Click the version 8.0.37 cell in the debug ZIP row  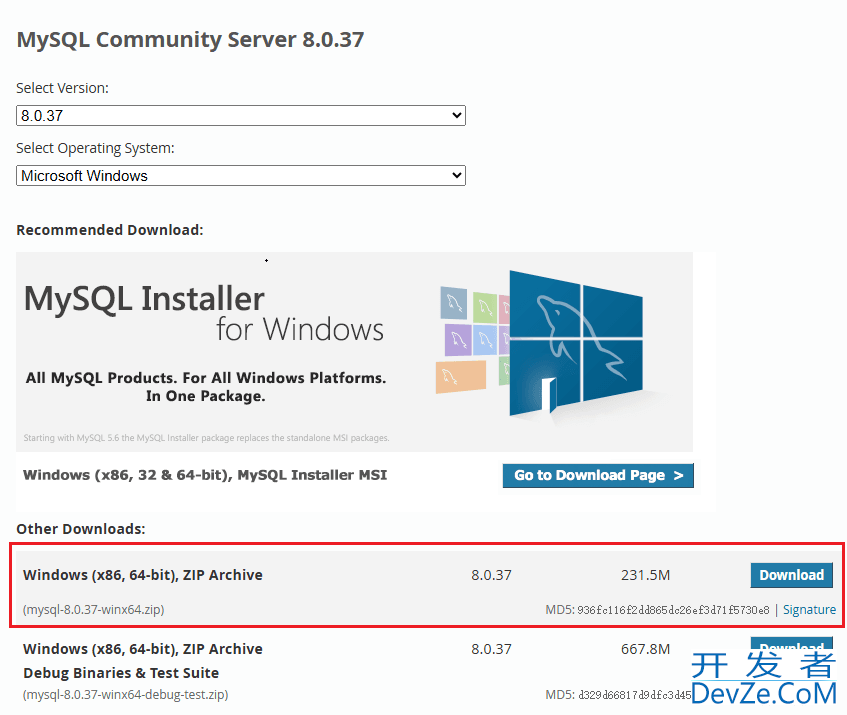pos(491,649)
